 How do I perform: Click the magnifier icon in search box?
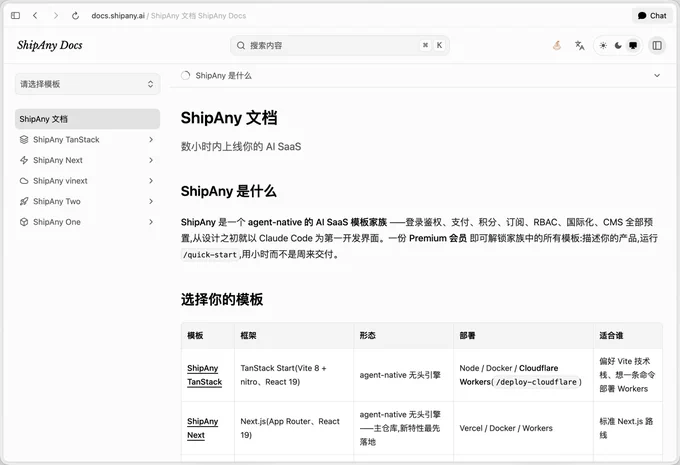(x=241, y=45)
